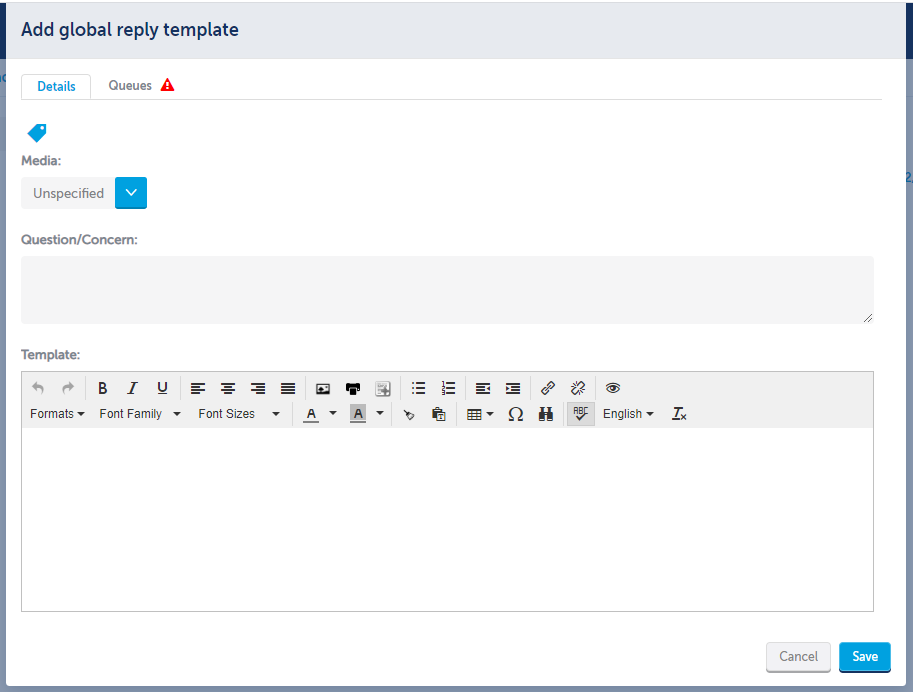The image size is (913, 692).
Task: Switch to the Queues tab
Action: tap(130, 86)
